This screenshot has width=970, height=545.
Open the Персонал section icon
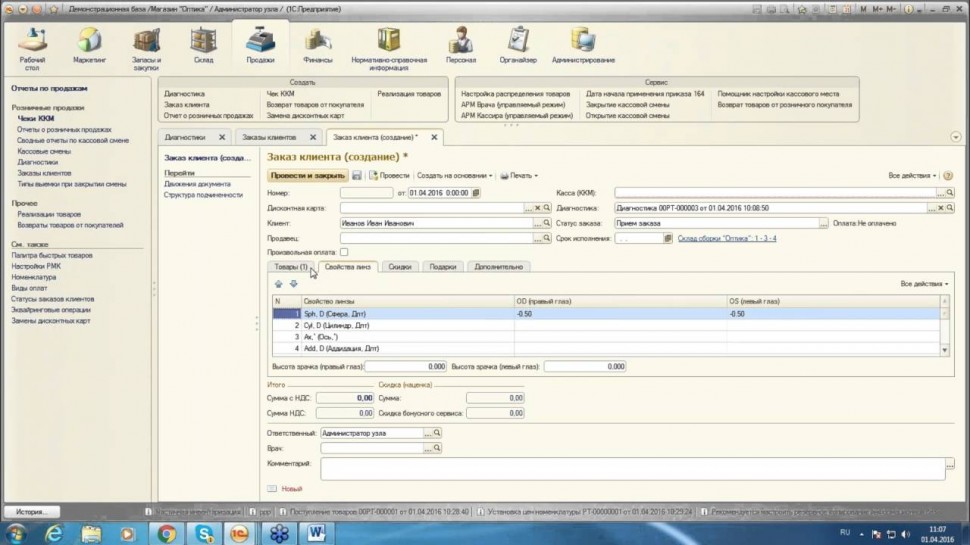[x=461, y=45]
